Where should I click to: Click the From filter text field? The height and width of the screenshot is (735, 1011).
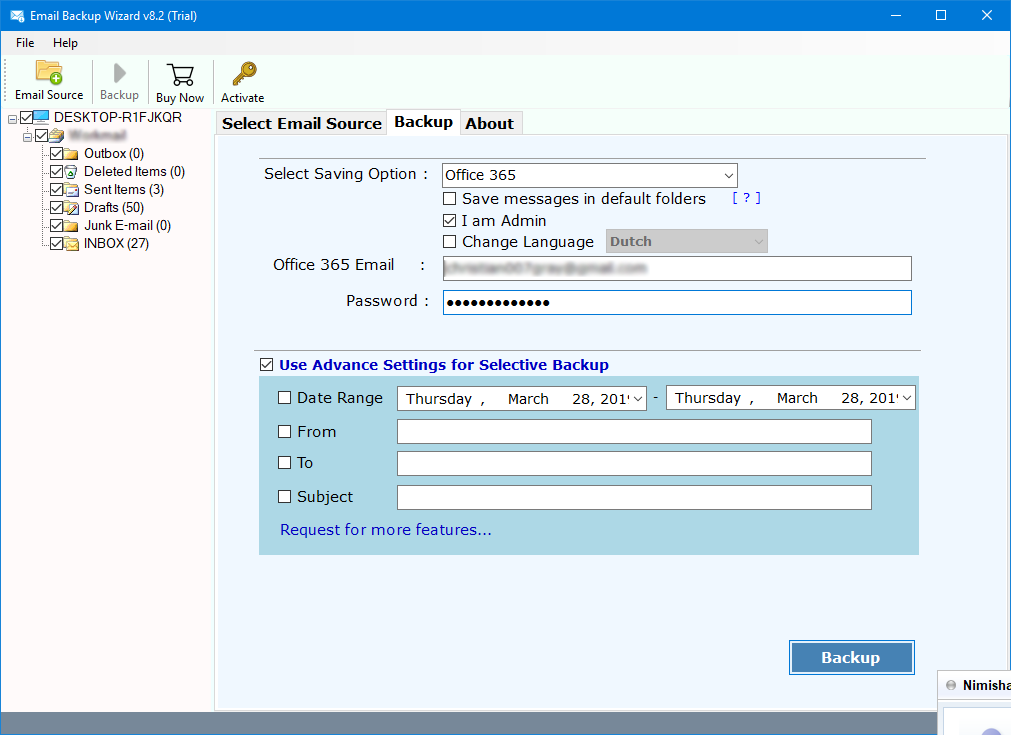(x=634, y=431)
